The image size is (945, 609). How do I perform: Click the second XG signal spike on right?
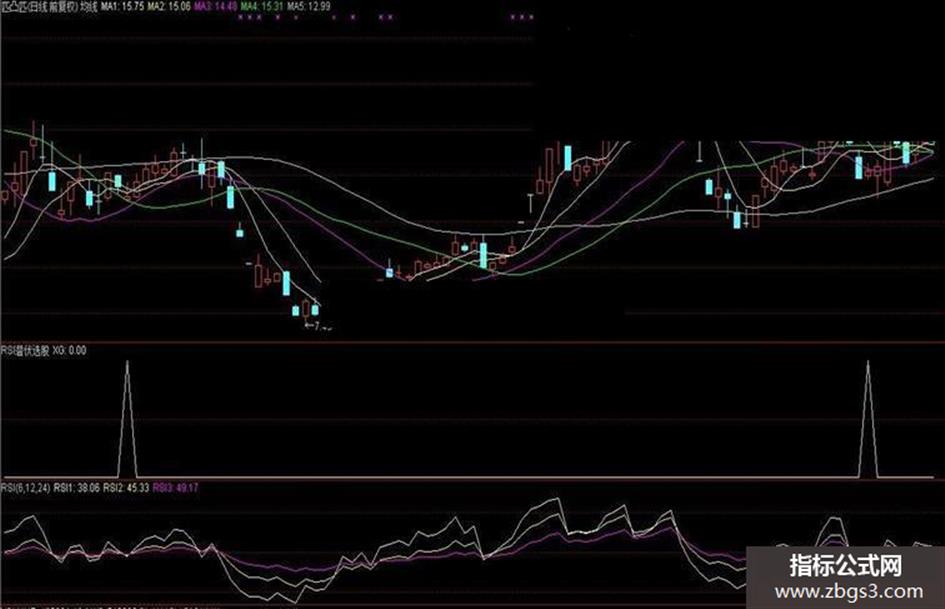[868, 418]
